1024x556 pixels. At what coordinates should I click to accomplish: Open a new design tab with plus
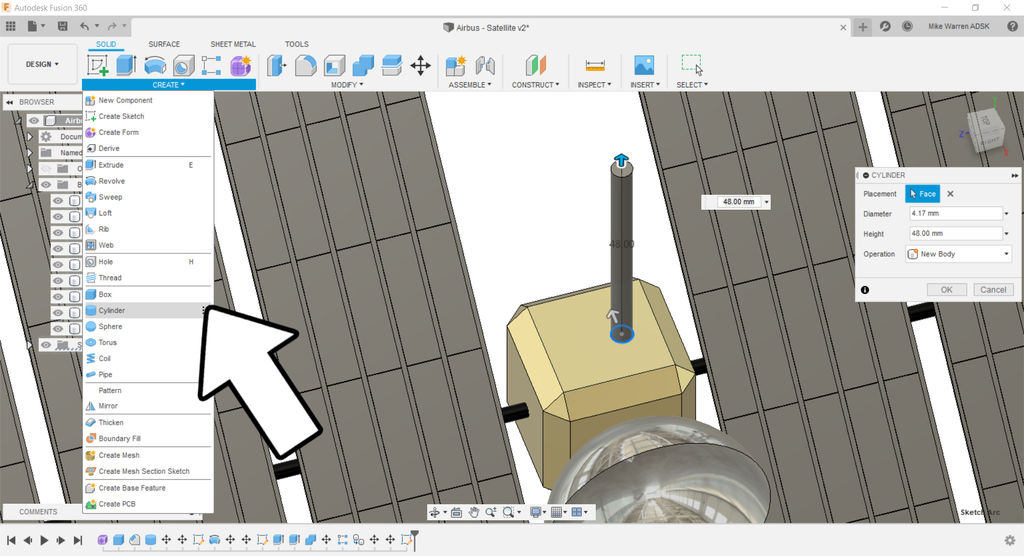[863, 27]
